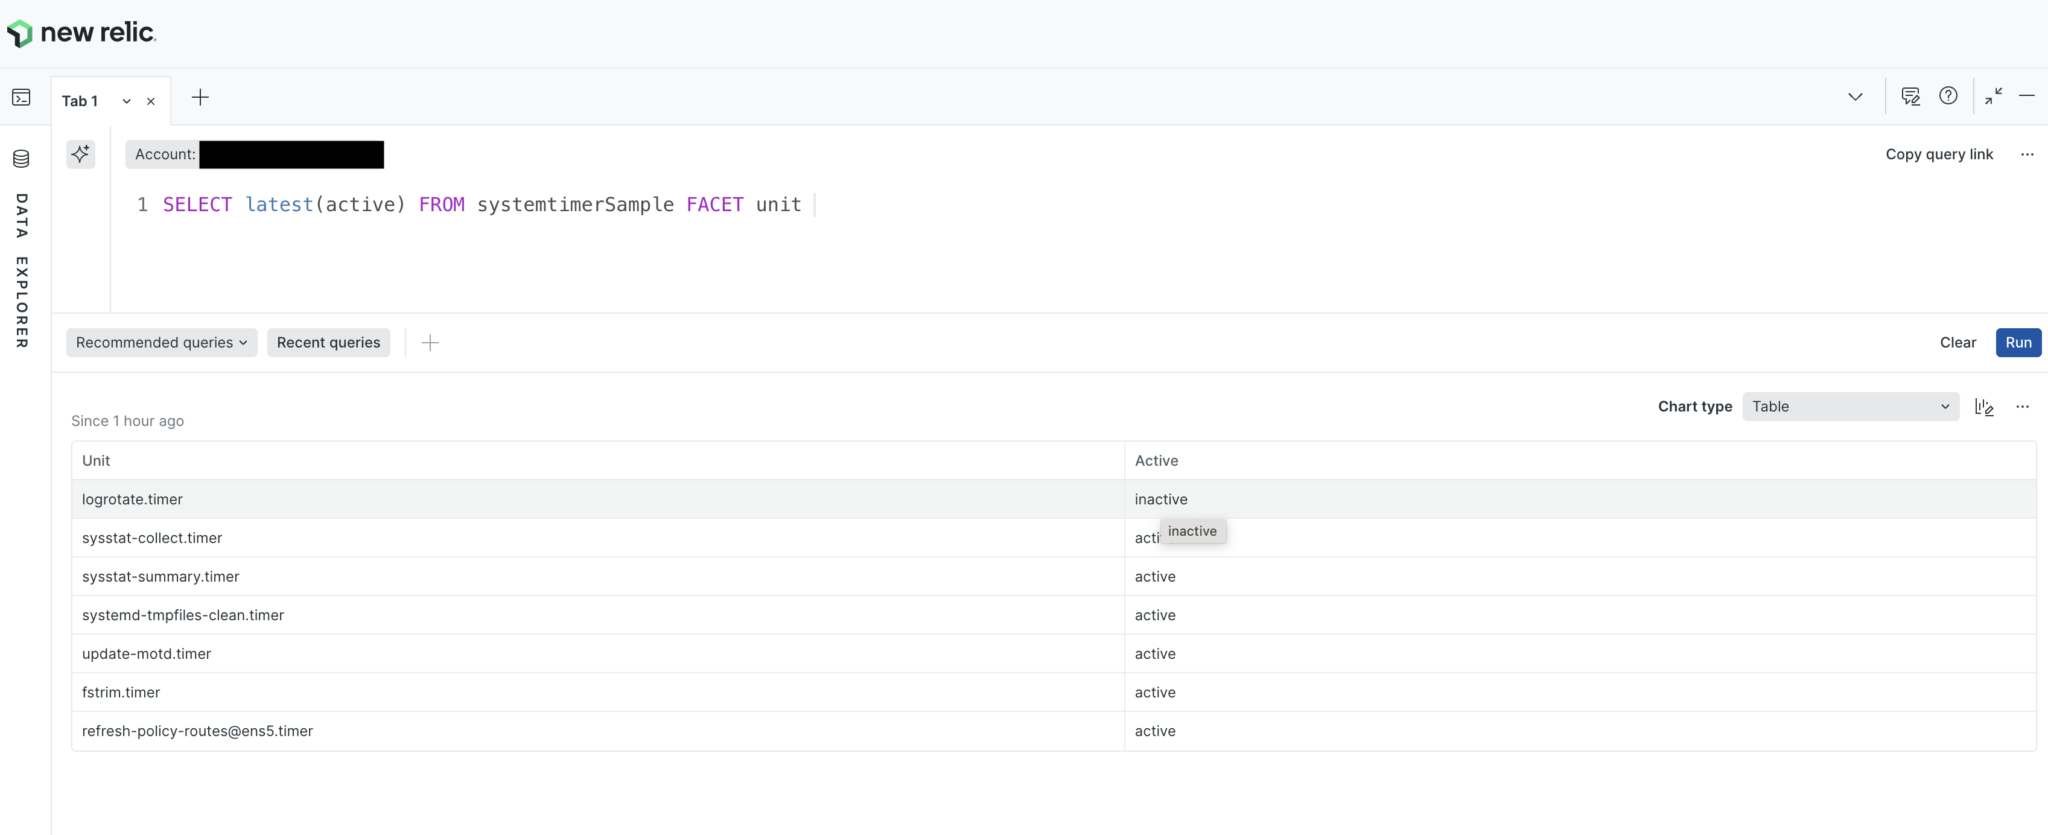Expand the top-right chevron down menu
Screen dimensions: 2048x835
(x=1855, y=97)
